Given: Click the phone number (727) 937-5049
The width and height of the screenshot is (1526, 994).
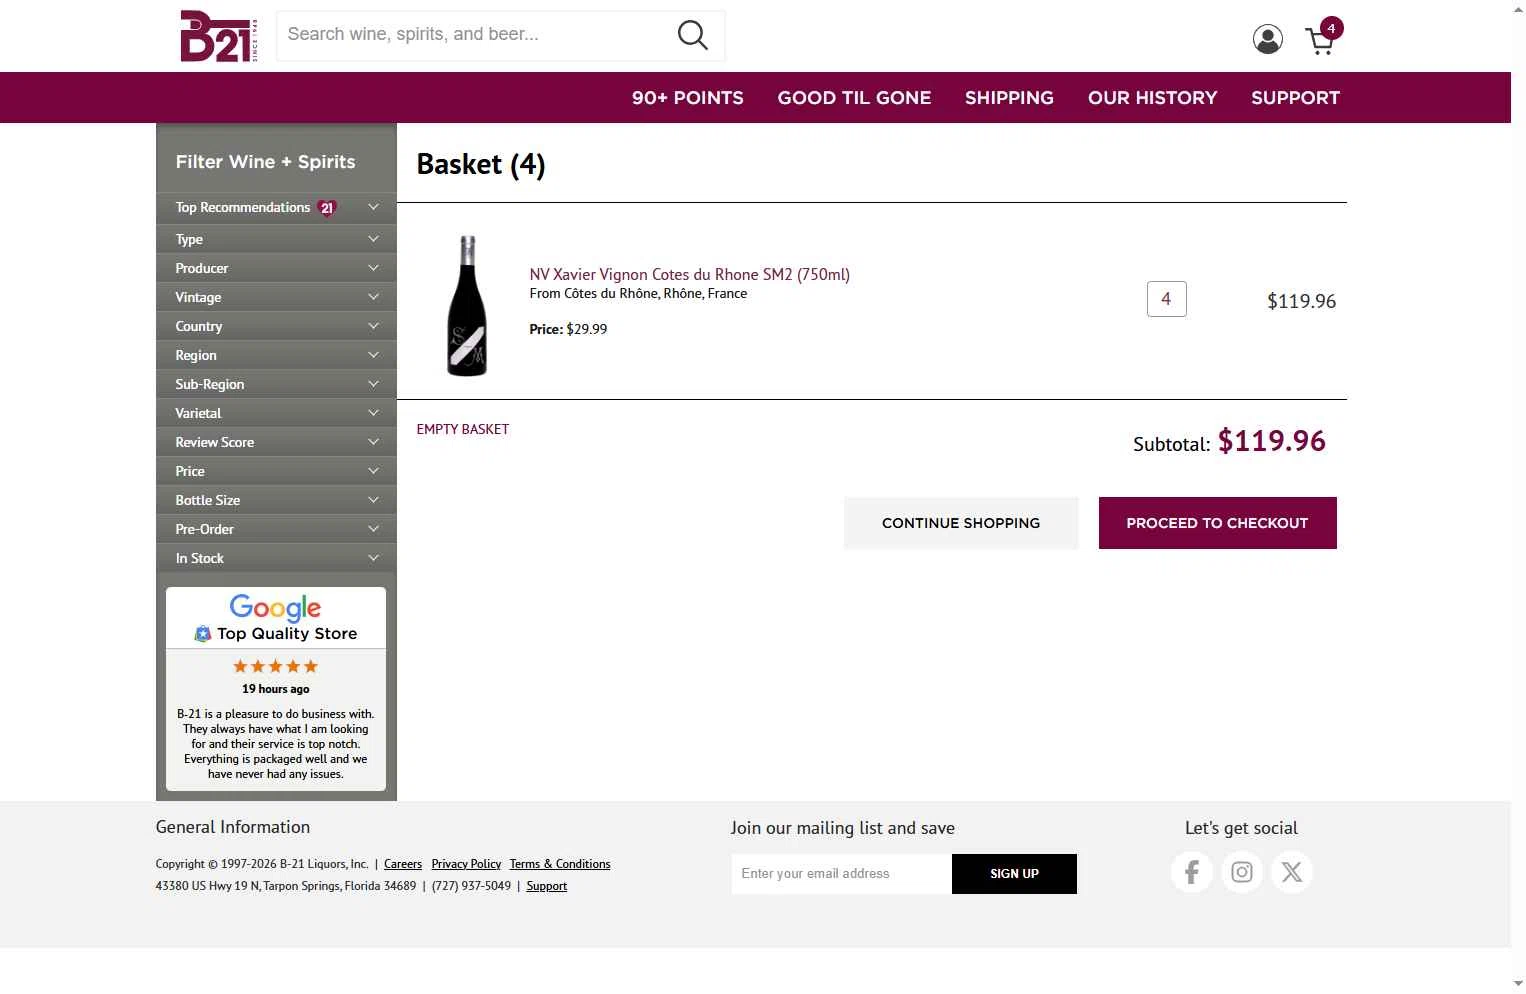Looking at the screenshot, I should tap(471, 886).
